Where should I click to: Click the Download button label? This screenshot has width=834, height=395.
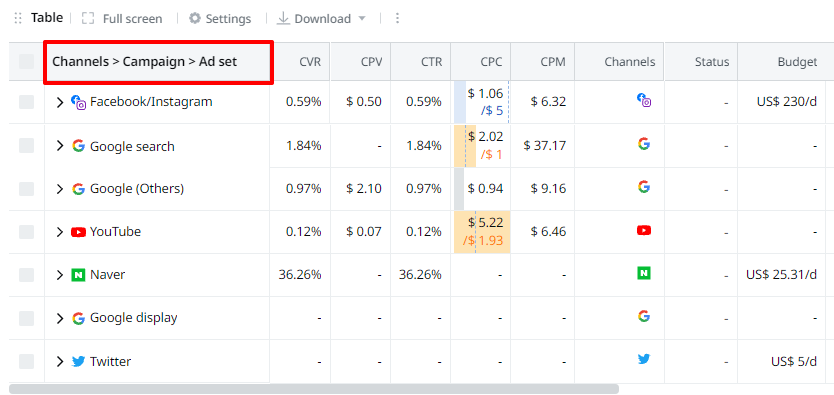pos(322,19)
